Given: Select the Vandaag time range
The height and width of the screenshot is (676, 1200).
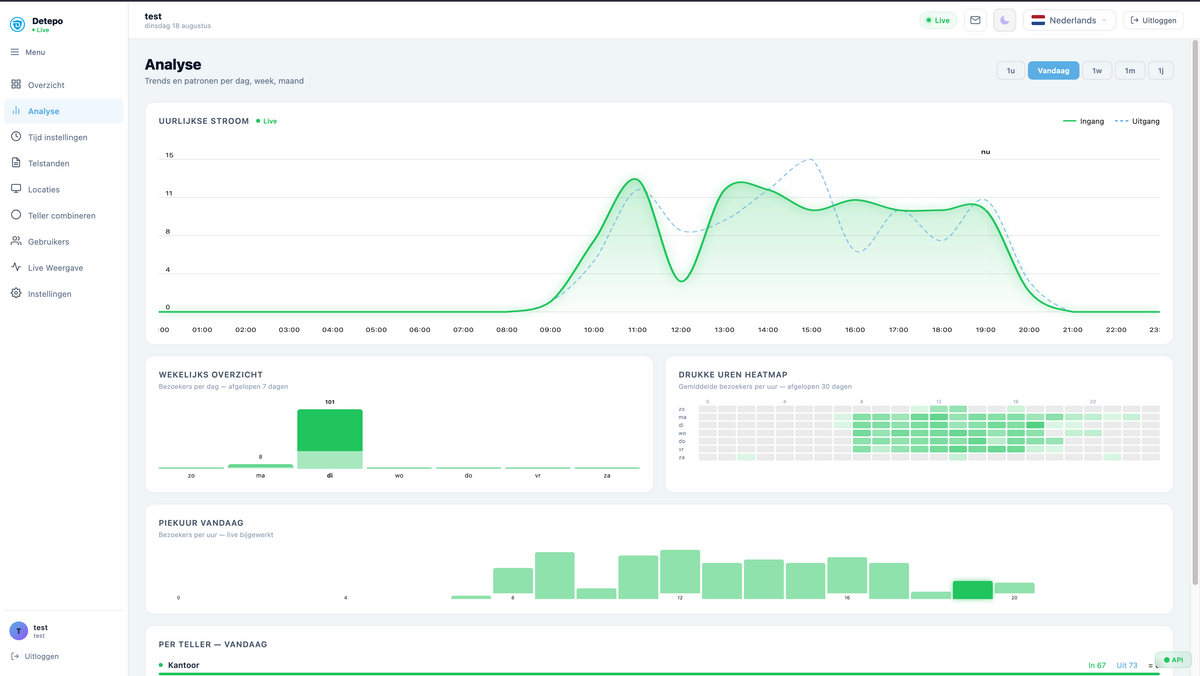Looking at the screenshot, I should pos(1054,70).
